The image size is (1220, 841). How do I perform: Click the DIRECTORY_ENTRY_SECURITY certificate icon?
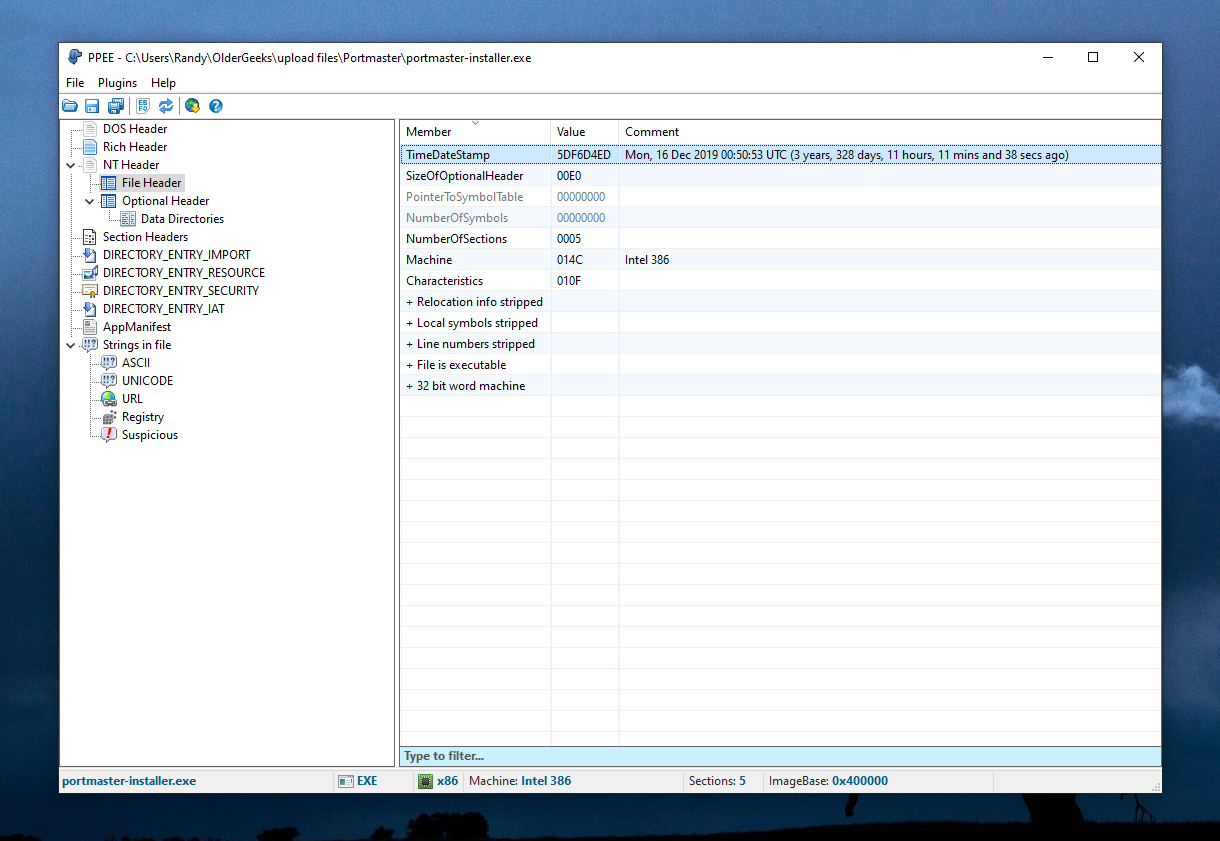[x=90, y=291]
